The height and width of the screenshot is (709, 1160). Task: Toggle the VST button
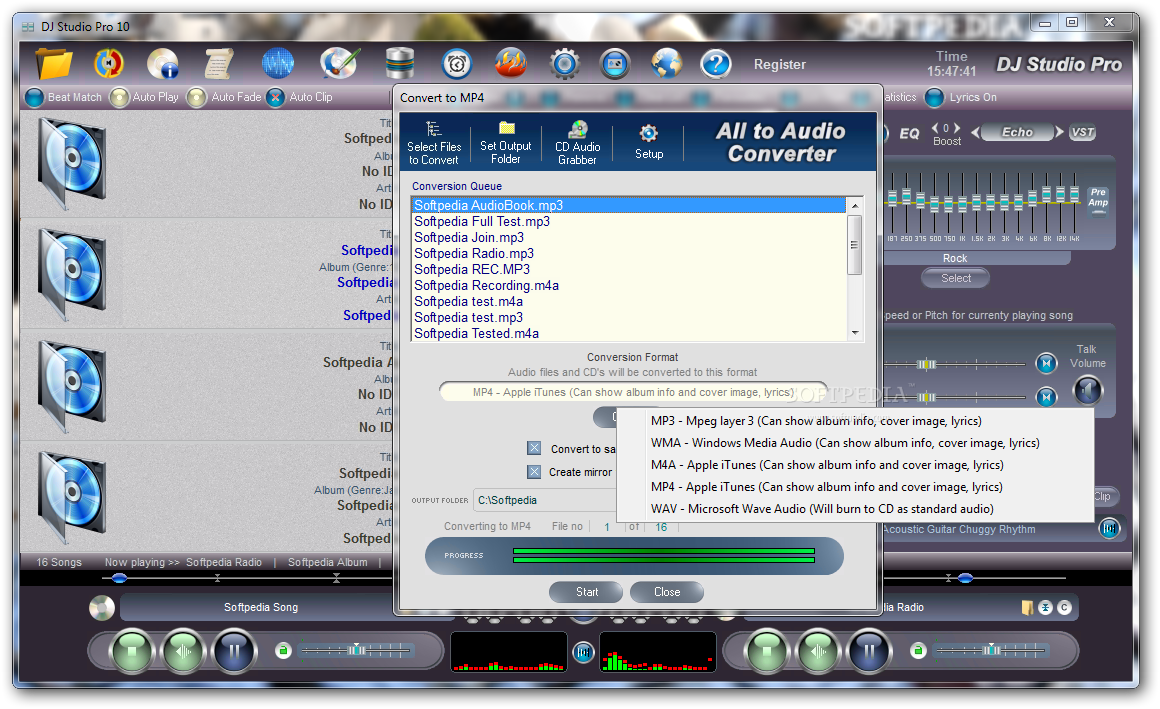point(1082,132)
